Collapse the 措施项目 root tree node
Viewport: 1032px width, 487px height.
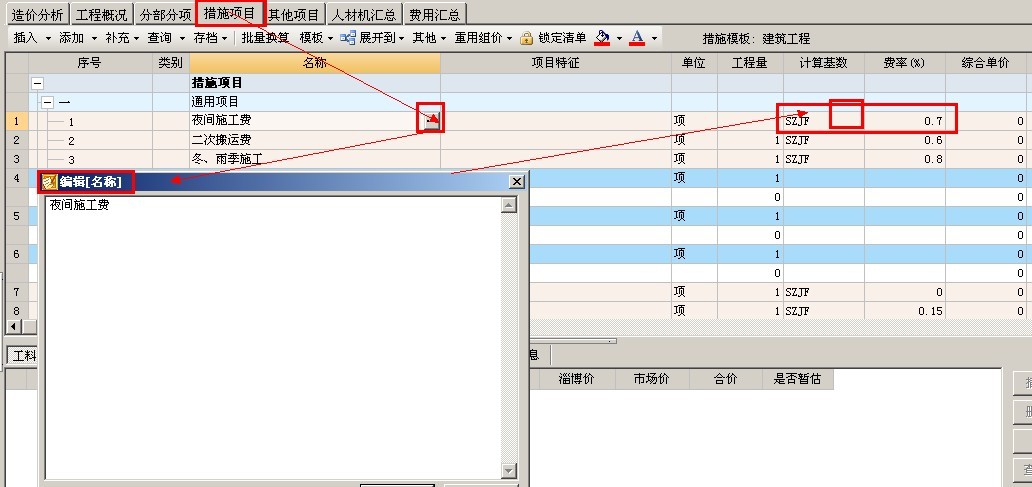point(38,84)
